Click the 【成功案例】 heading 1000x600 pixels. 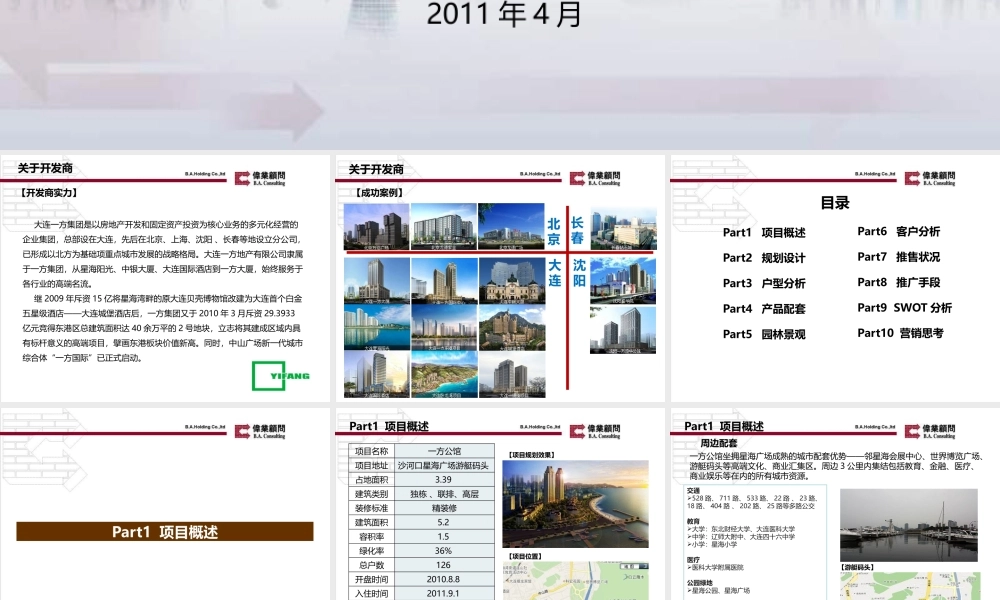click(x=379, y=193)
